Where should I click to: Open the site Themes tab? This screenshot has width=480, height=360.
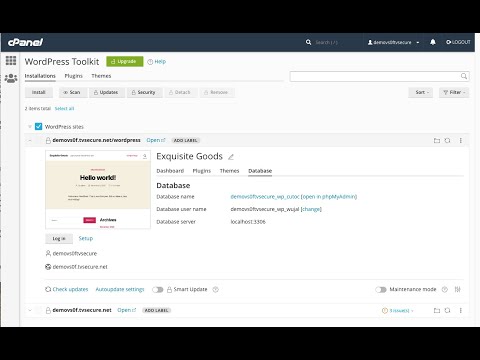pos(229,171)
